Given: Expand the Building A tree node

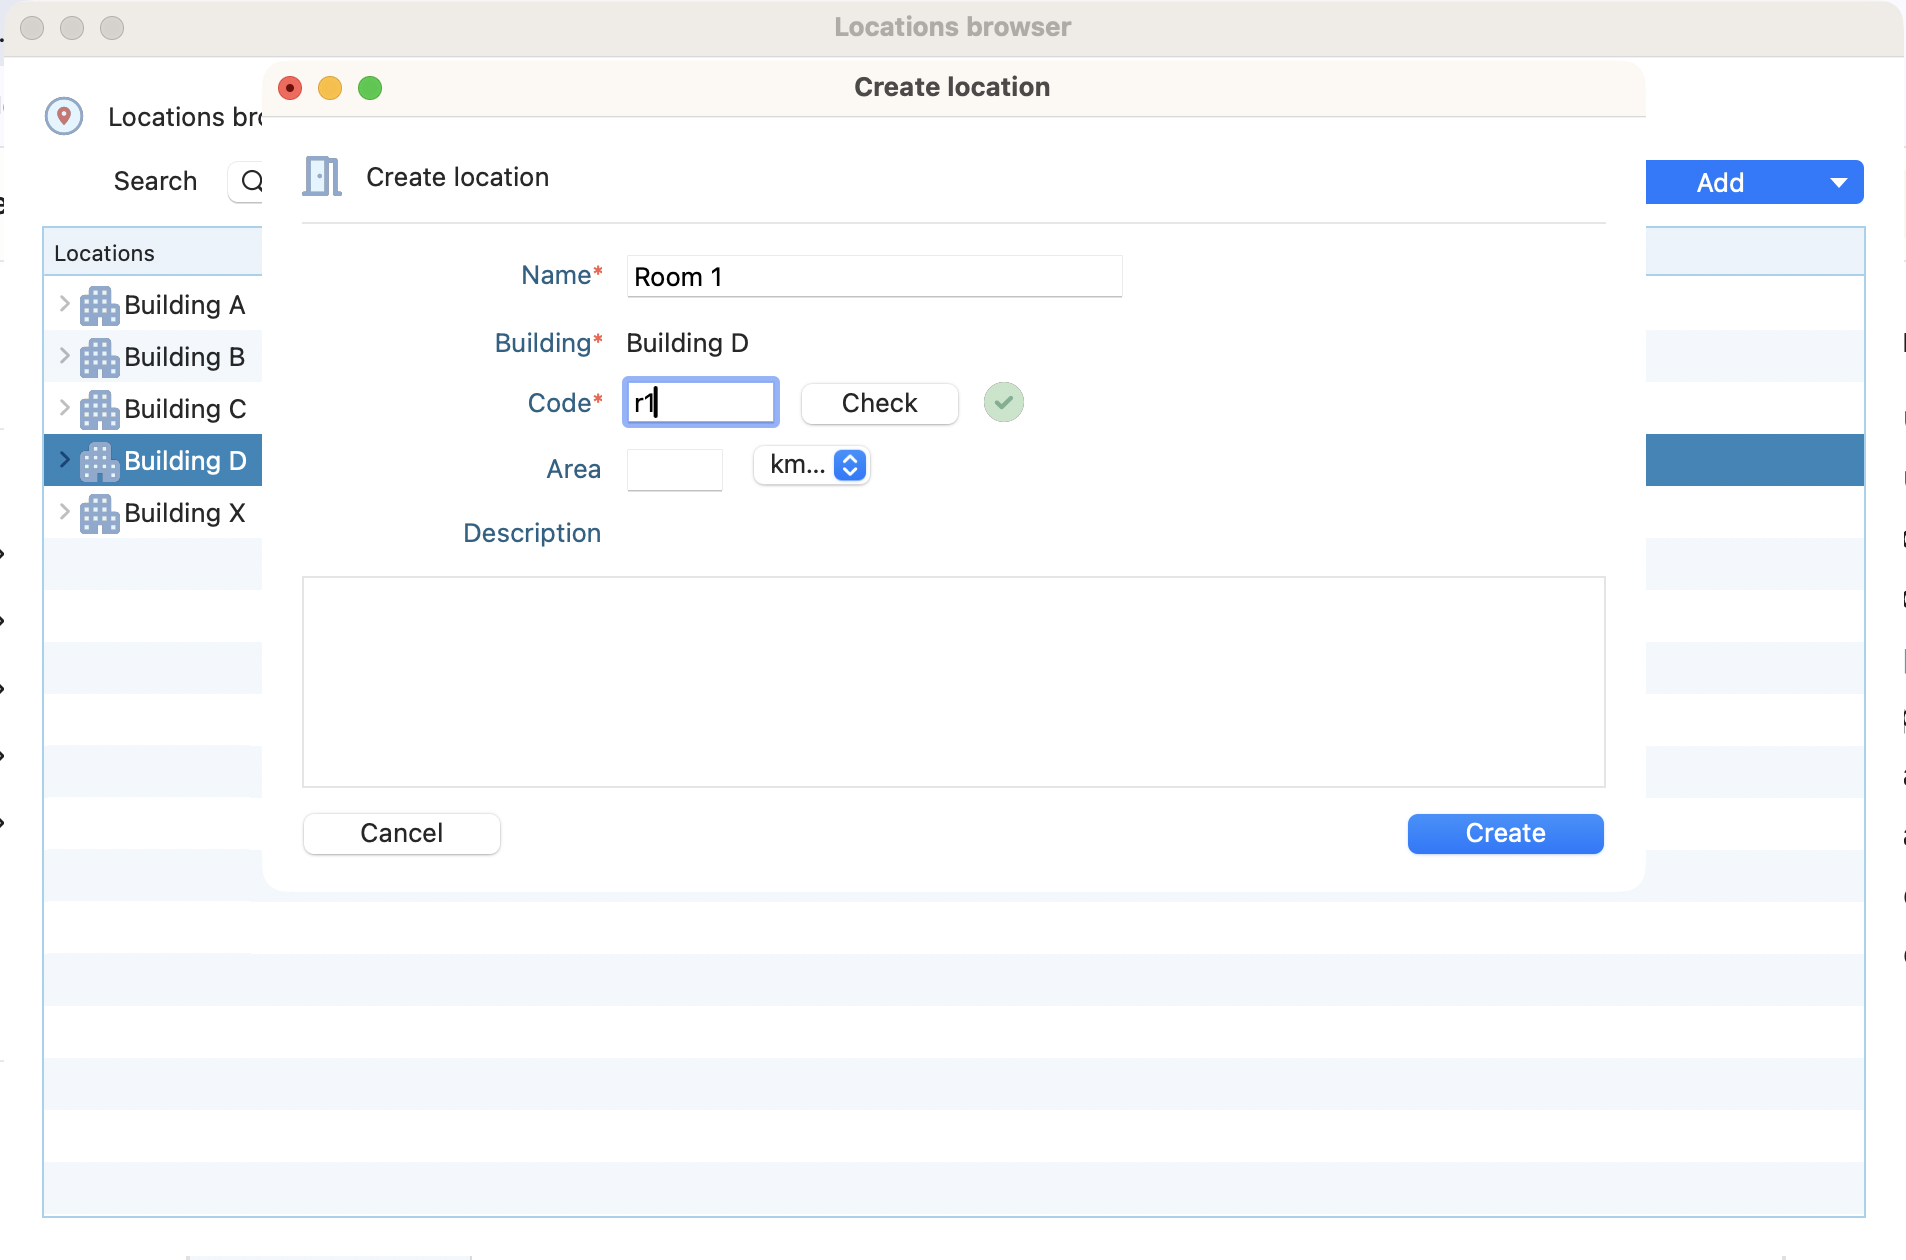Looking at the screenshot, I should click(x=64, y=304).
